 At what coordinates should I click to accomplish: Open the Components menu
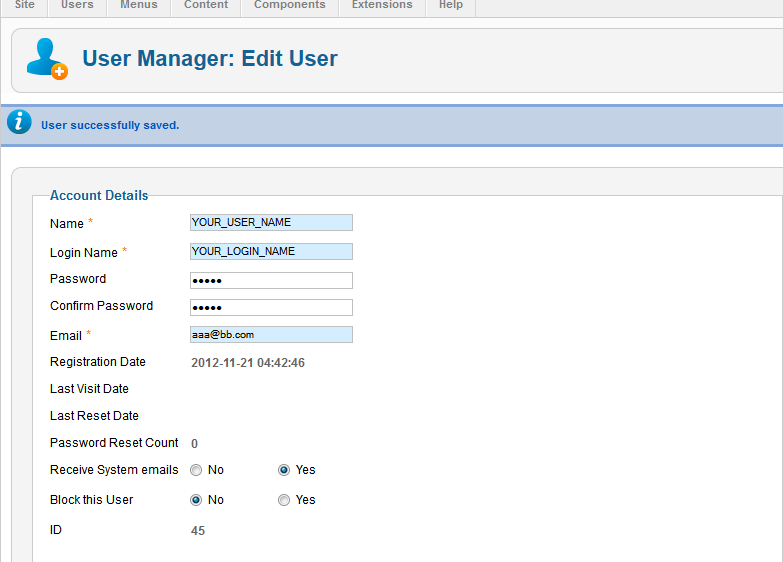pos(289,6)
